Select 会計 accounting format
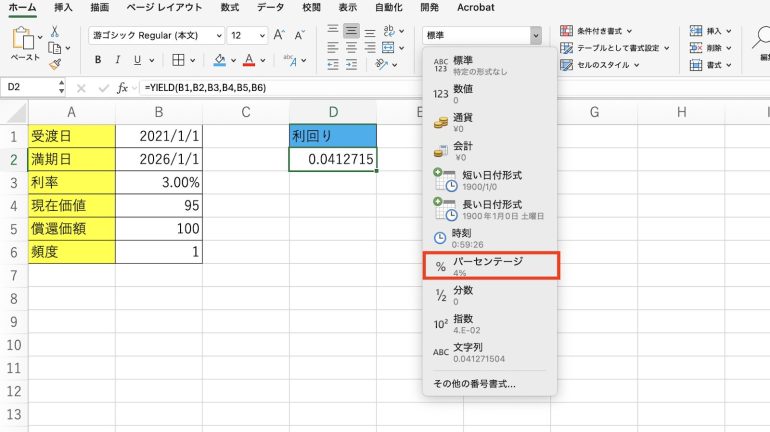Screen dimensions: 770x432 pyautogui.click(x=490, y=151)
